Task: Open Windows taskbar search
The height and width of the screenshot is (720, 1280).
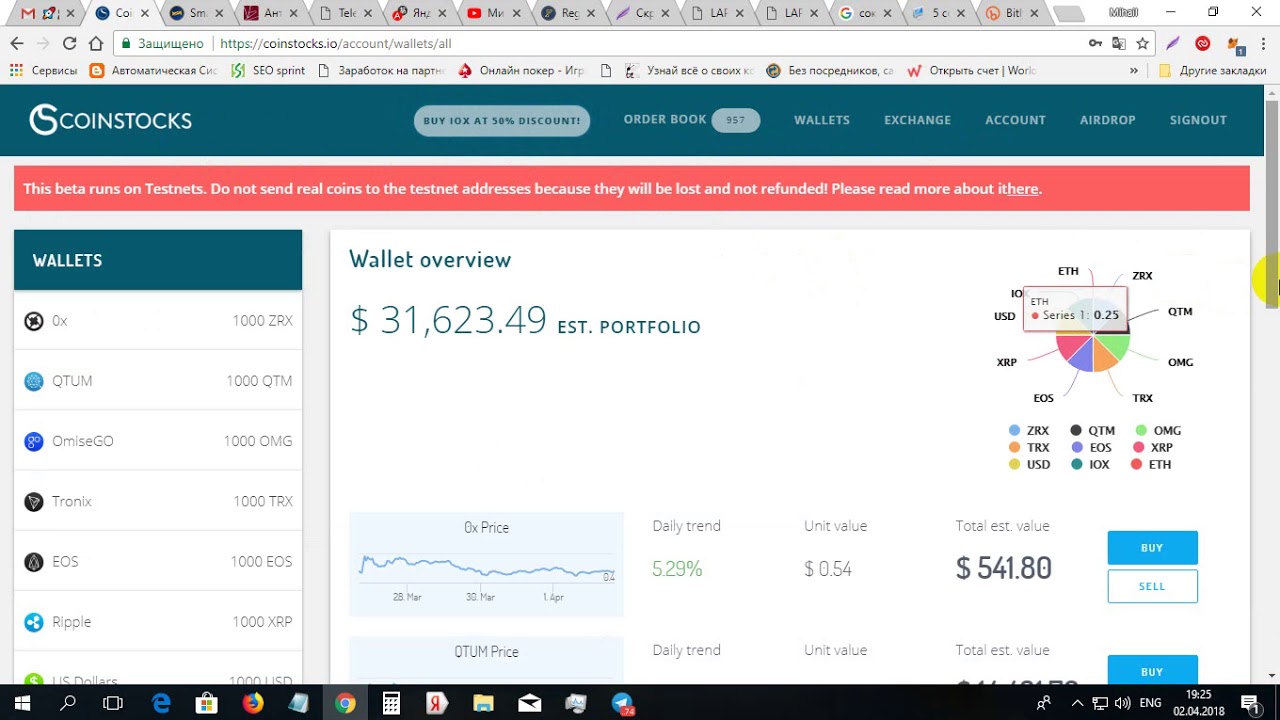Action: (x=68, y=703)
